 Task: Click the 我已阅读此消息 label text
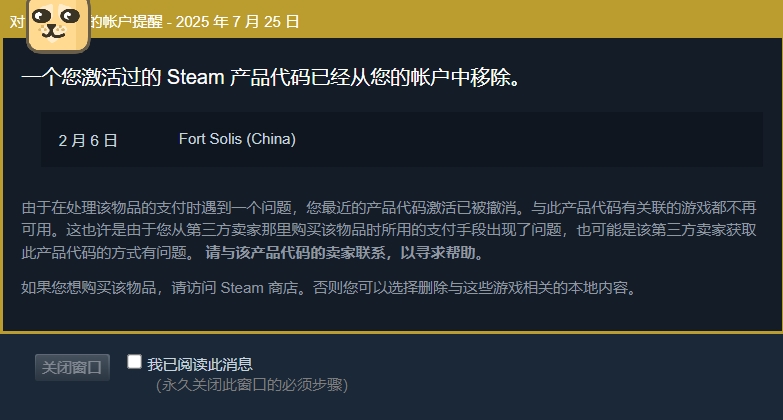(x=200, y=365)
